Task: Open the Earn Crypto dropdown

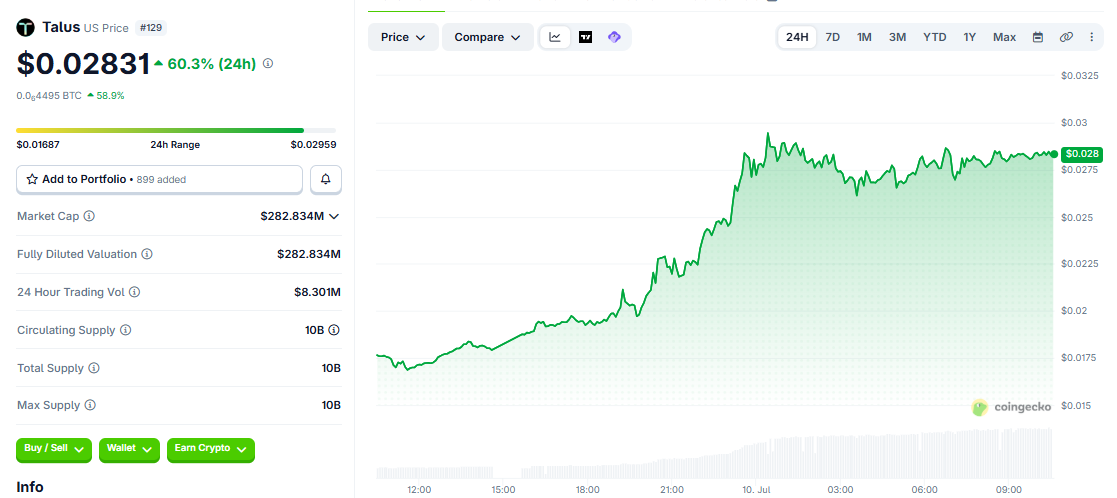Action: pos(210,450)
